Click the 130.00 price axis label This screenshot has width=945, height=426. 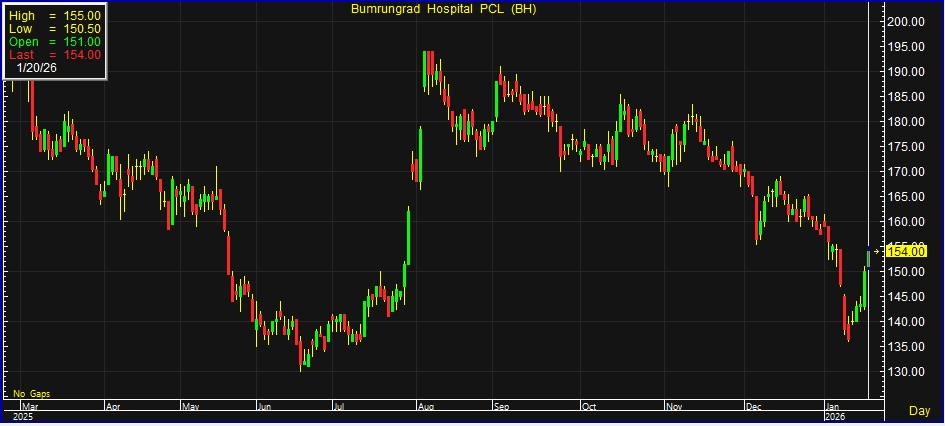pos(905,372)
